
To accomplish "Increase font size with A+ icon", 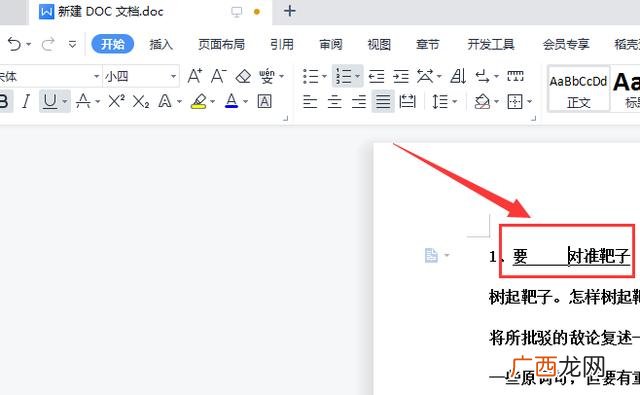I will (194, 76).
